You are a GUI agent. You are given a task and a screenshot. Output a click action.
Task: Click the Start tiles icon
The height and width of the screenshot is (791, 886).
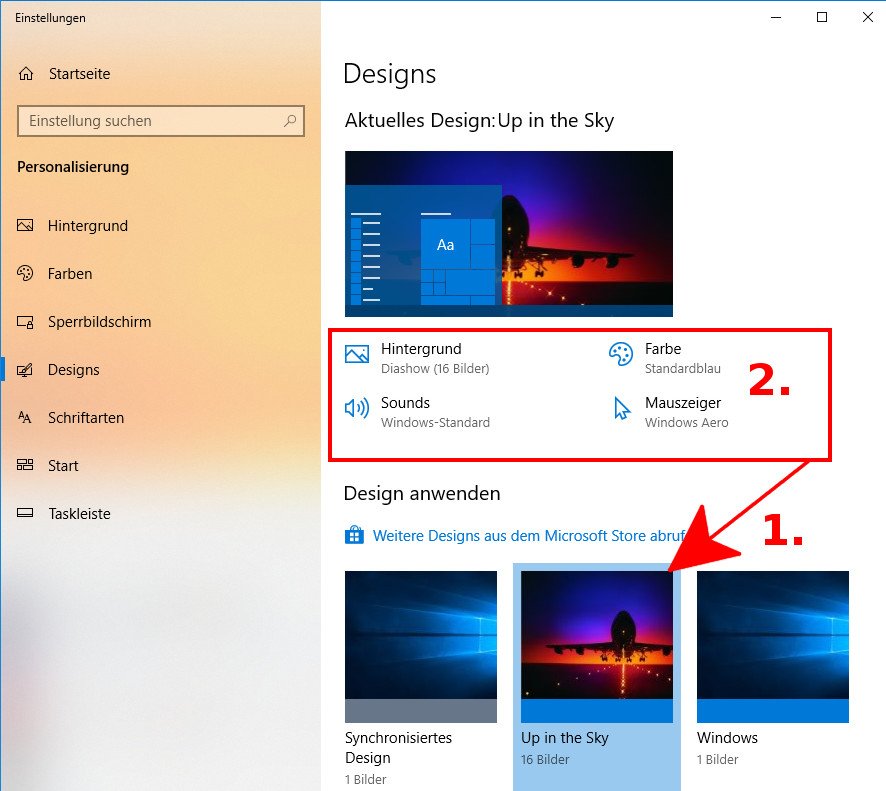[26, 466]
